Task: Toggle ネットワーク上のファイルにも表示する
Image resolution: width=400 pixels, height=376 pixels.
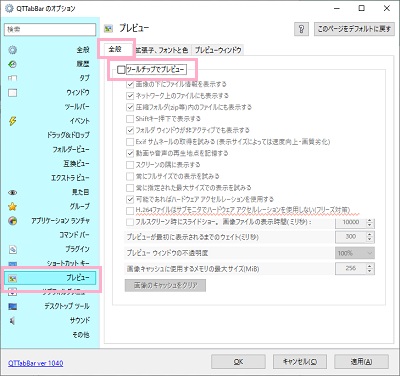Action: coord(130,96)
